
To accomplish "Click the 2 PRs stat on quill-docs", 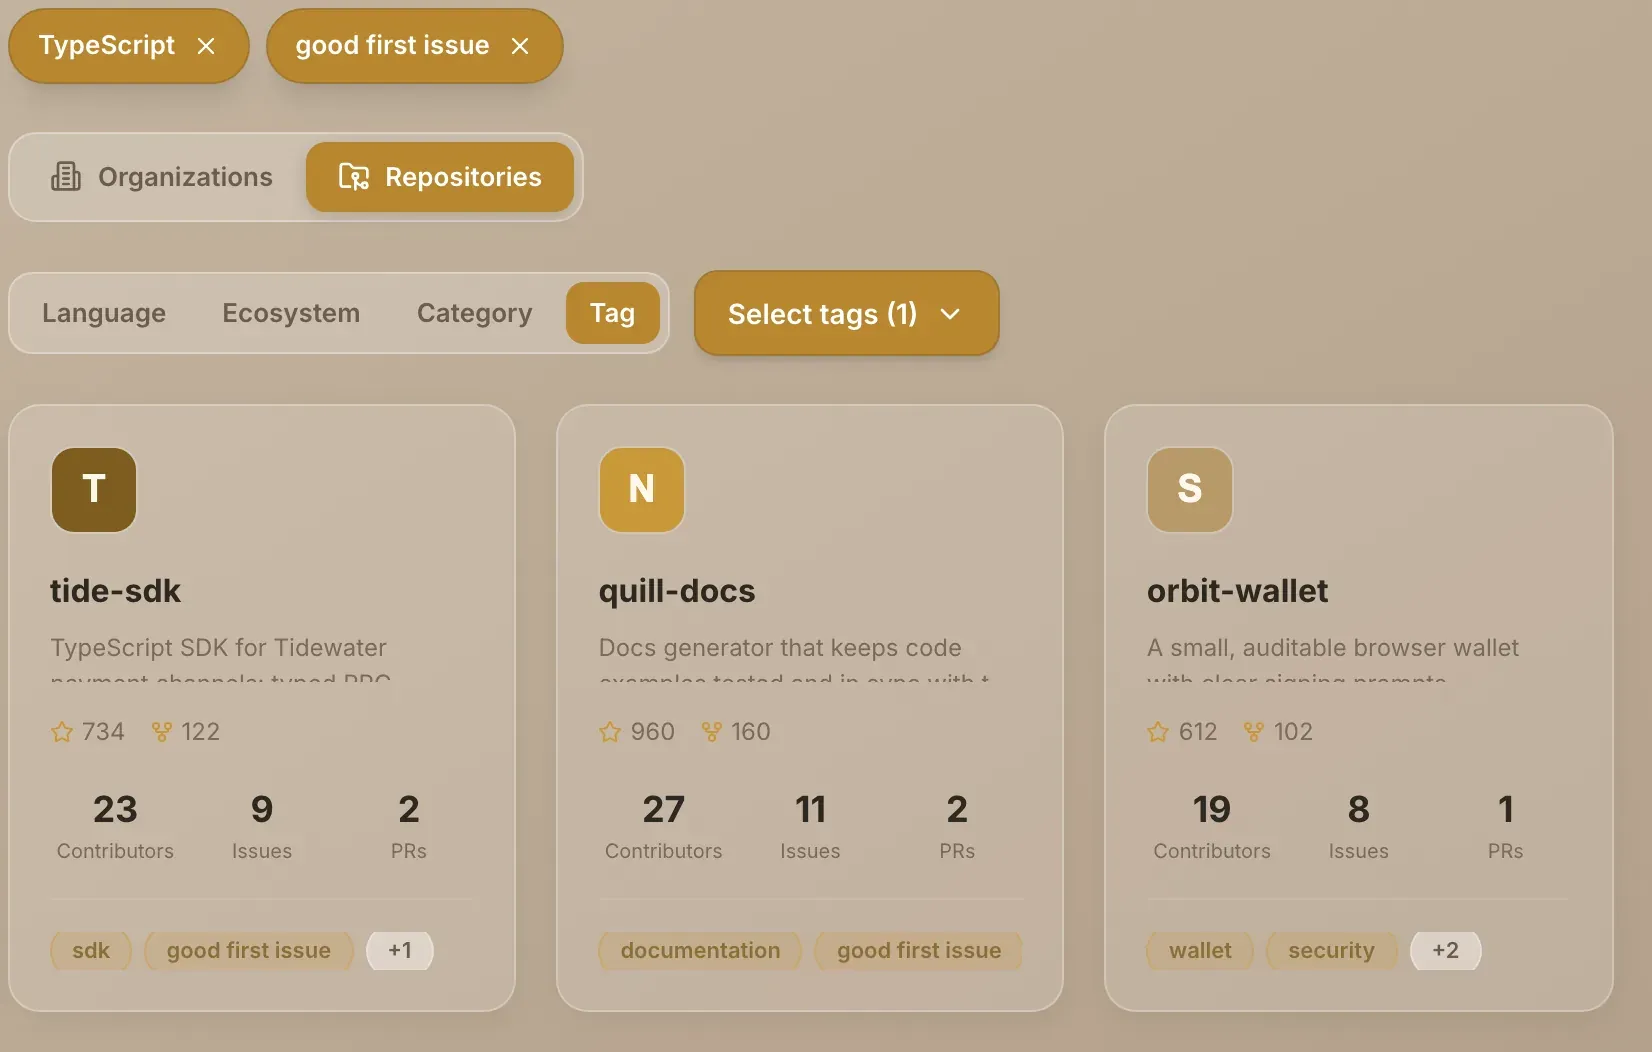I will tap(957, 827).
